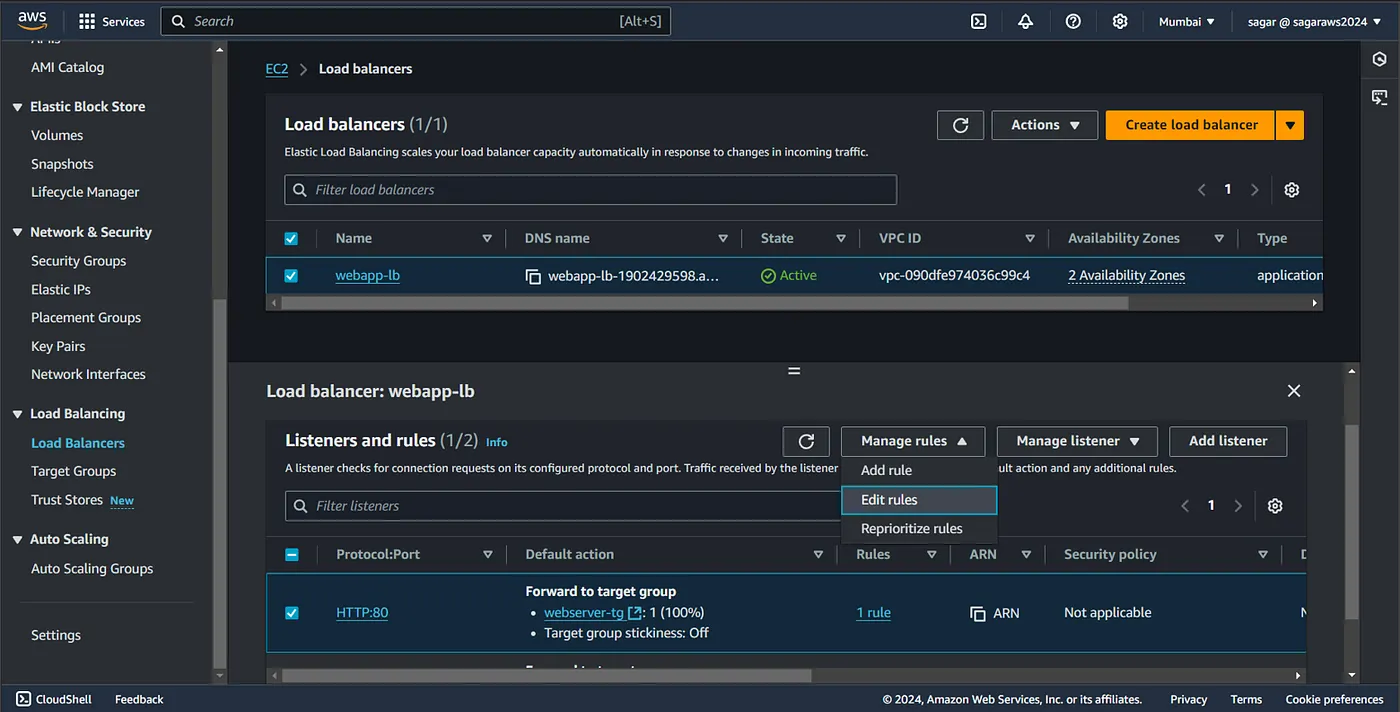Viewport: 1400px width, 712px height.
Task: Open the Mumbai region selector
Action: point(1187,21)
